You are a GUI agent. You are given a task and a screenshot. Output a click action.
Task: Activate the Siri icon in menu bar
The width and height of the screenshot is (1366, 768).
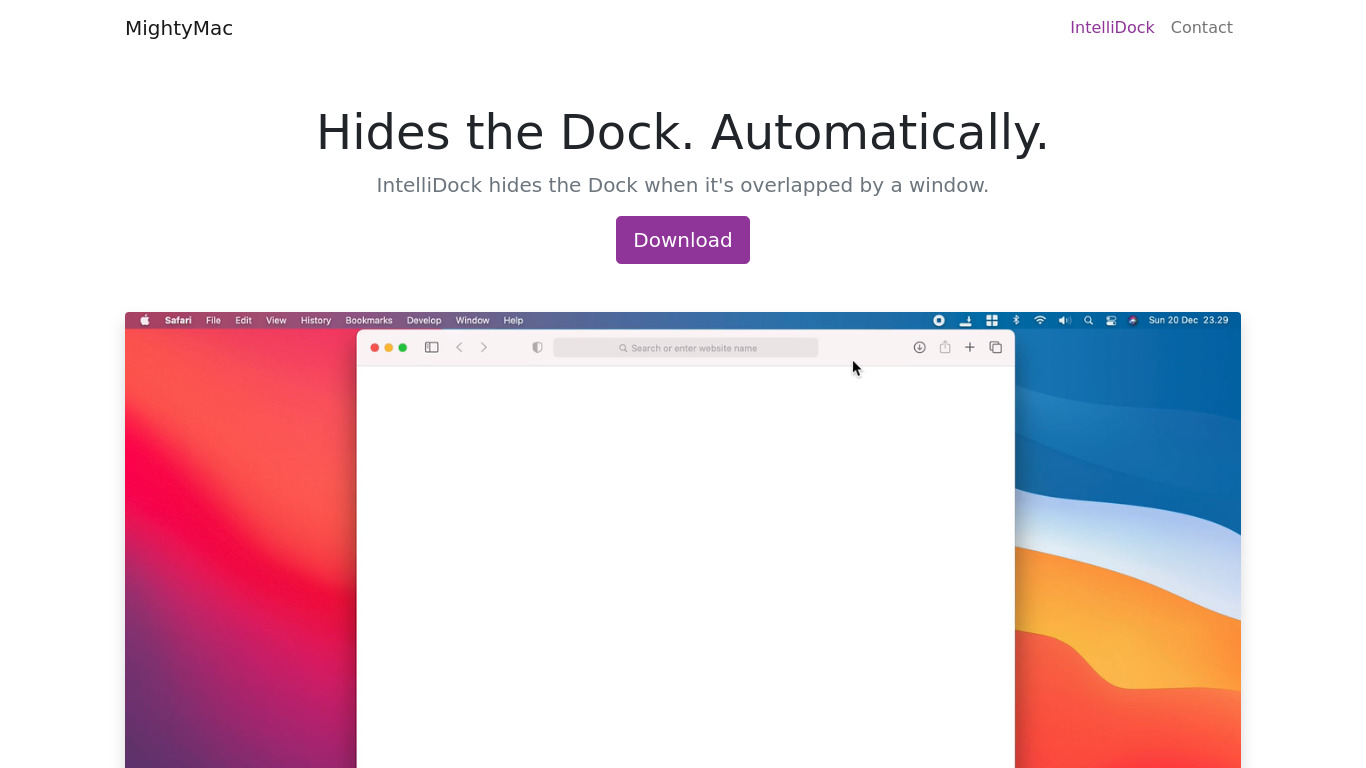click(x=1133, y=320)
